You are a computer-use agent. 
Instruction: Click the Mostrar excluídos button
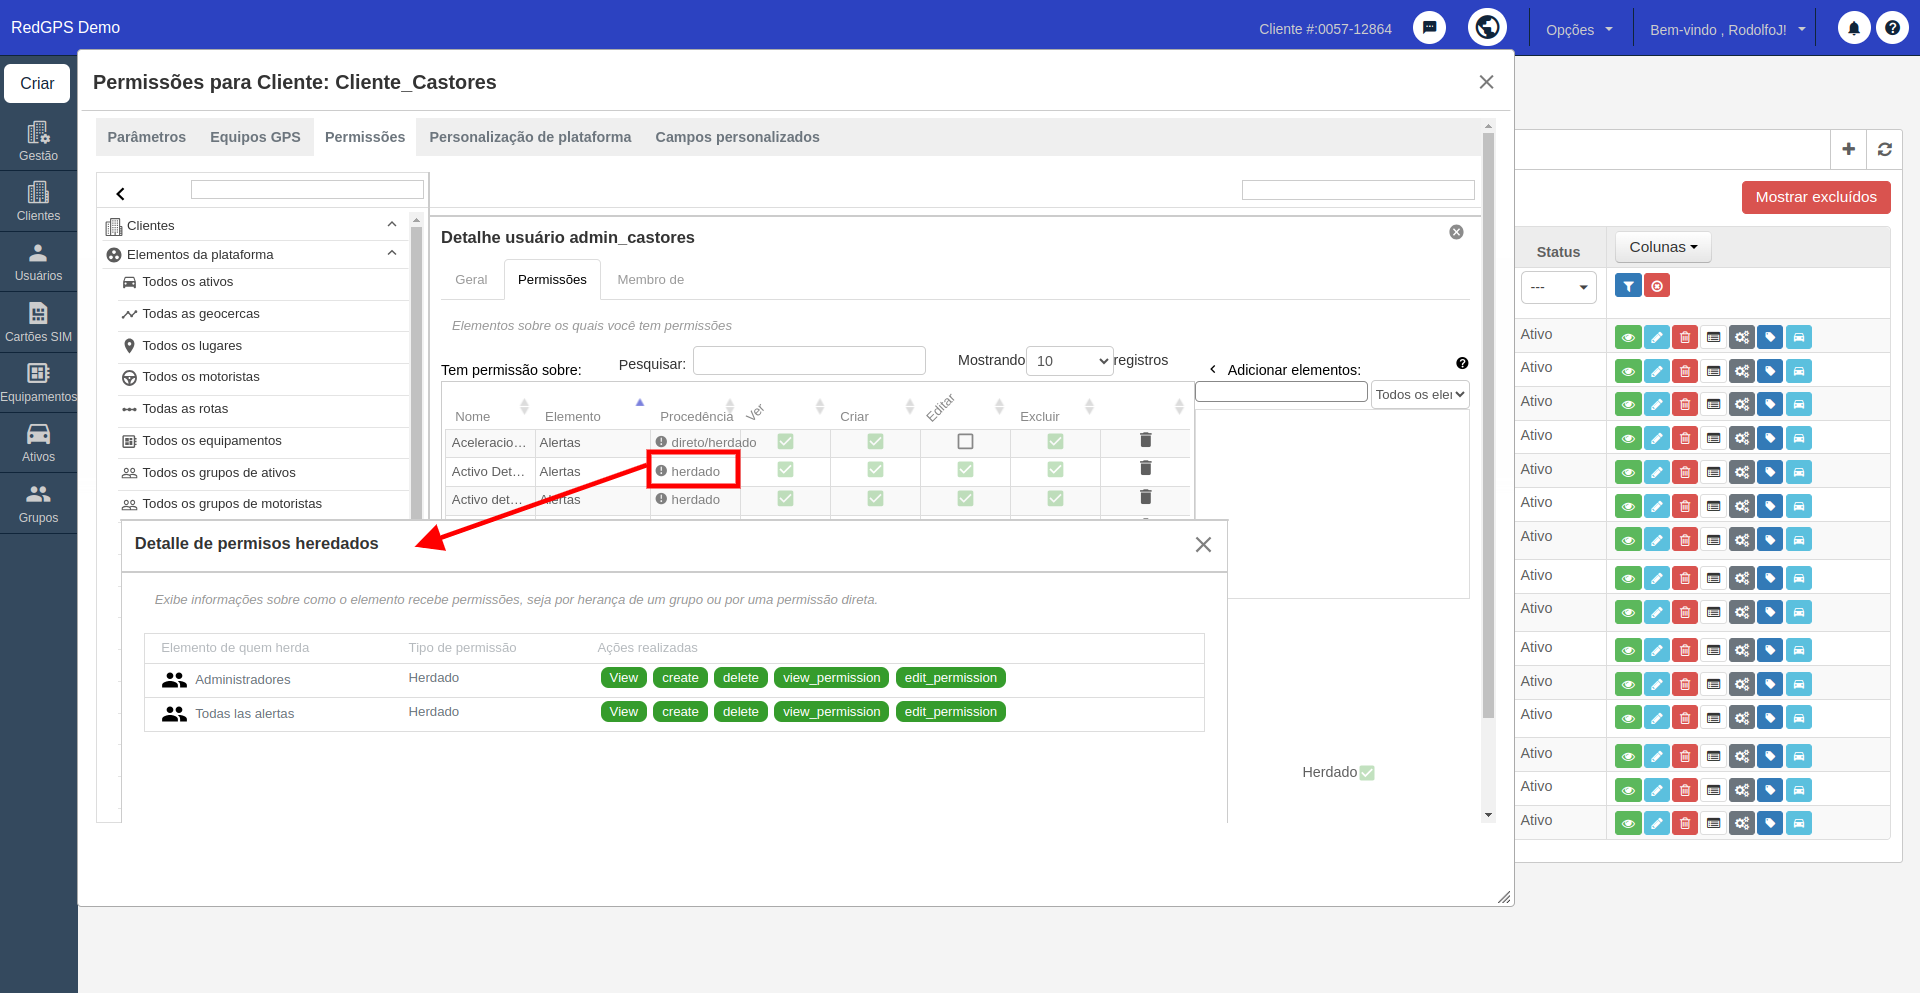(x=1816, y=197)
